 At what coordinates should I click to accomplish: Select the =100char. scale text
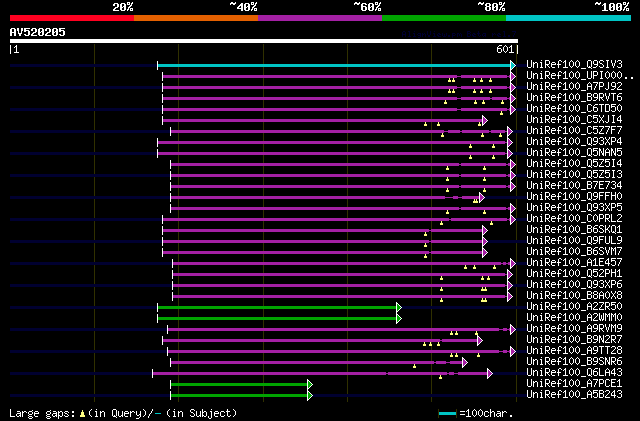click(486, 414)
